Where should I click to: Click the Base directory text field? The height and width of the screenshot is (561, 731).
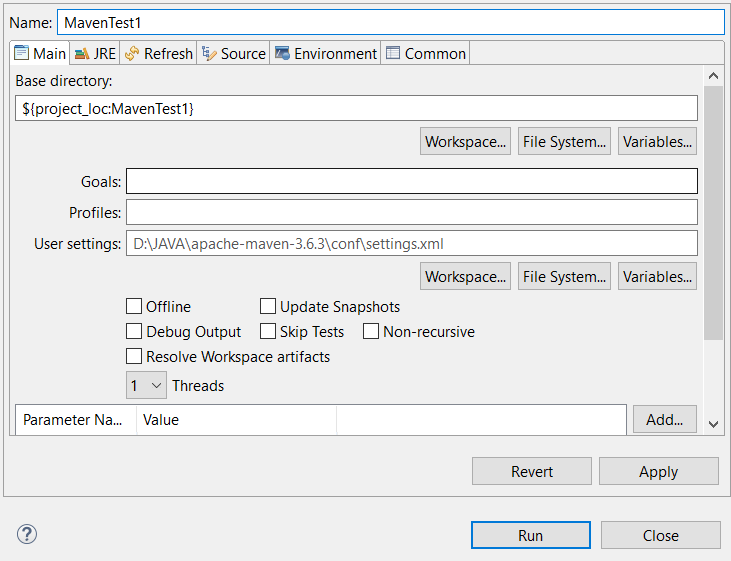point(356,108)
